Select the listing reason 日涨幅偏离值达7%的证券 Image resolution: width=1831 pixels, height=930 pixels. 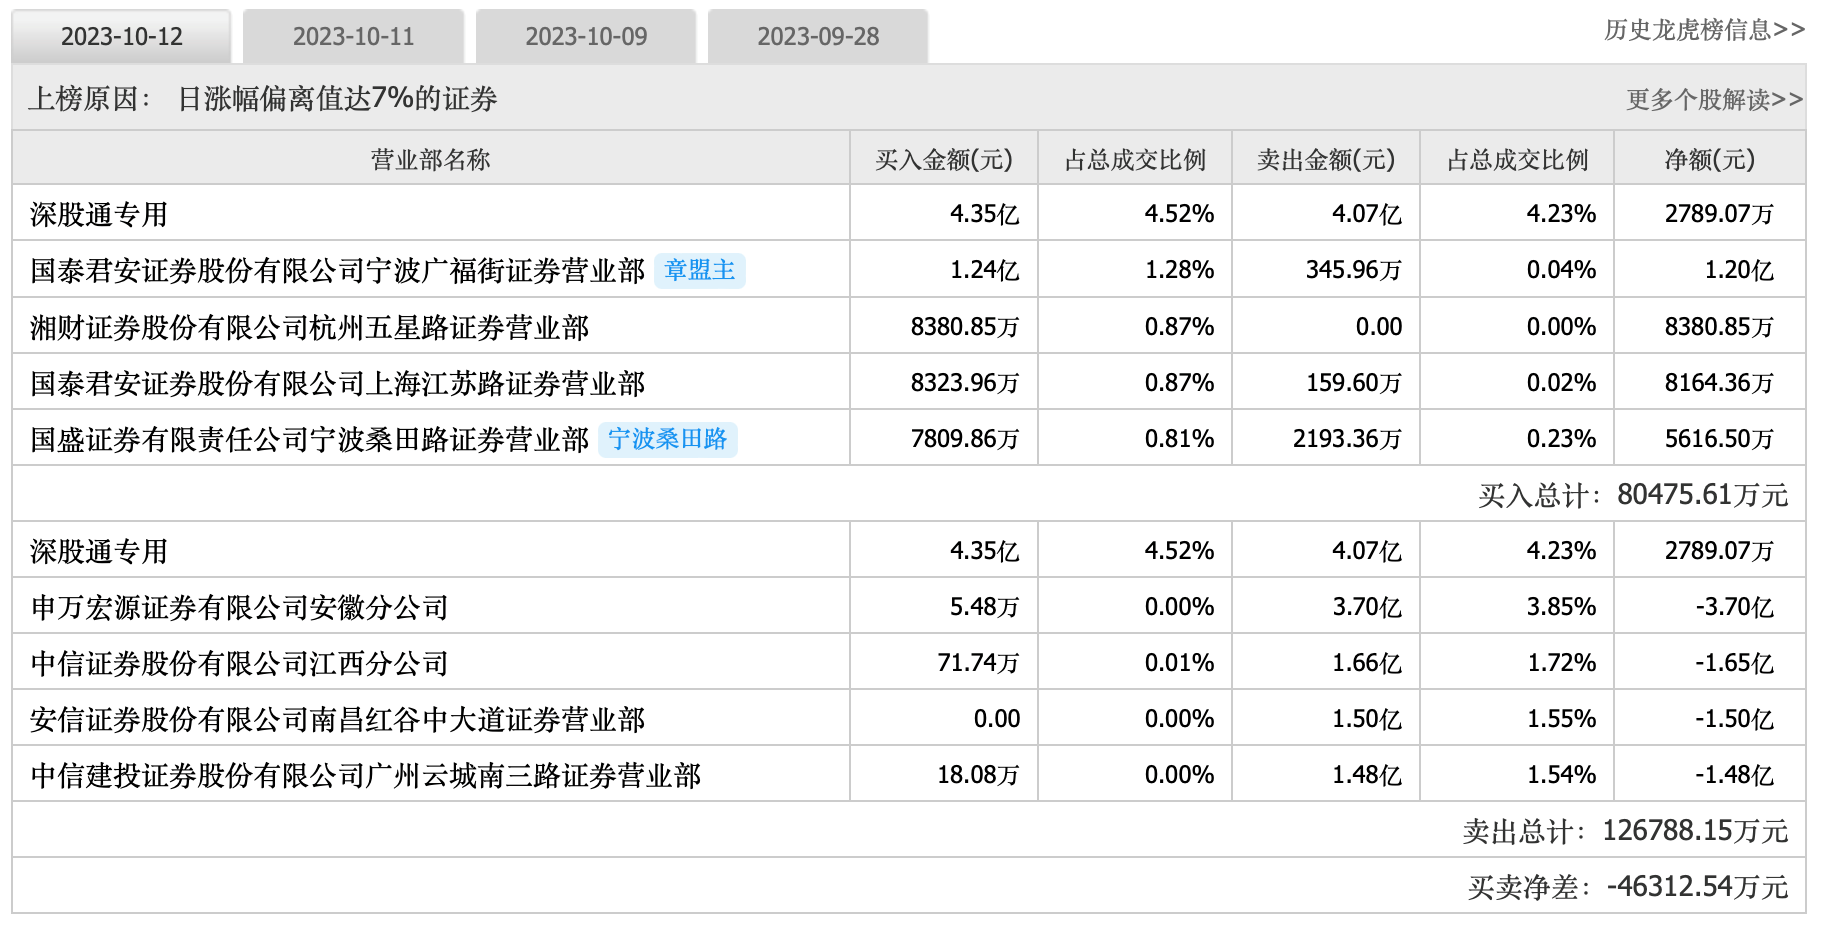(x=338, y=98)
